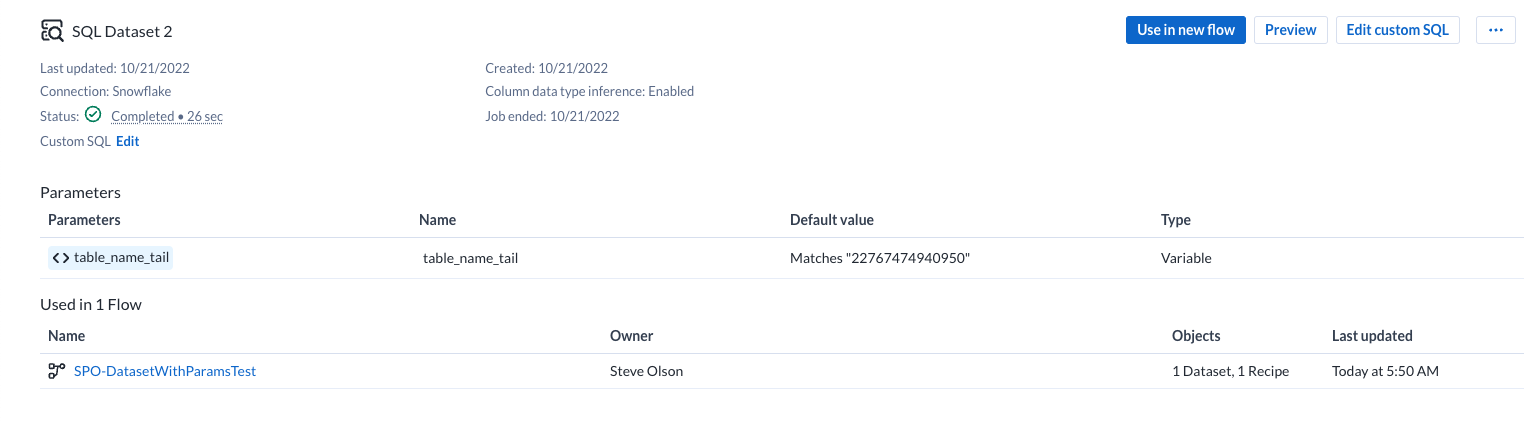1533x422 pixels.
Task: Click the Type column header in Parameters
Action: [1175, 220]
